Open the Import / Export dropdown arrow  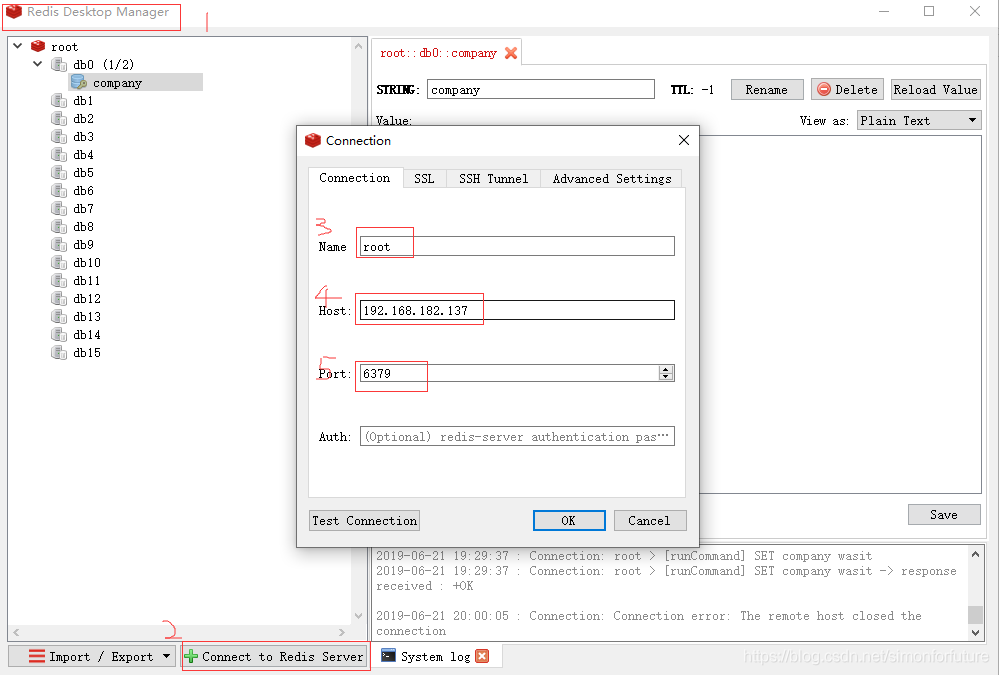pos(166,656)
